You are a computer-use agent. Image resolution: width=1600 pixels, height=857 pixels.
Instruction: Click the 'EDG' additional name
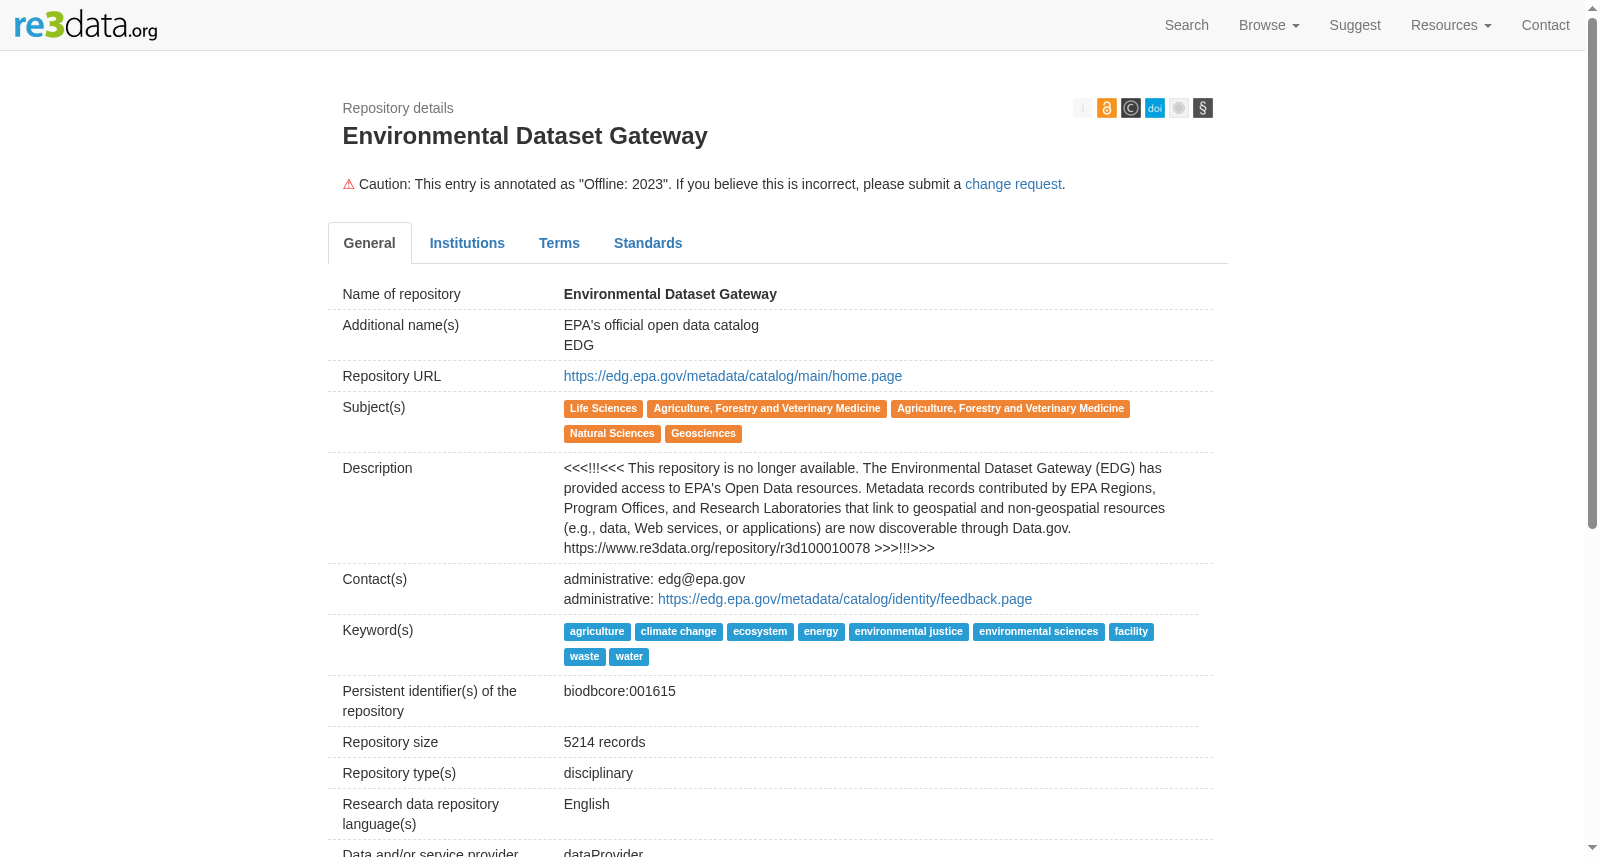(x=579, y=345)
